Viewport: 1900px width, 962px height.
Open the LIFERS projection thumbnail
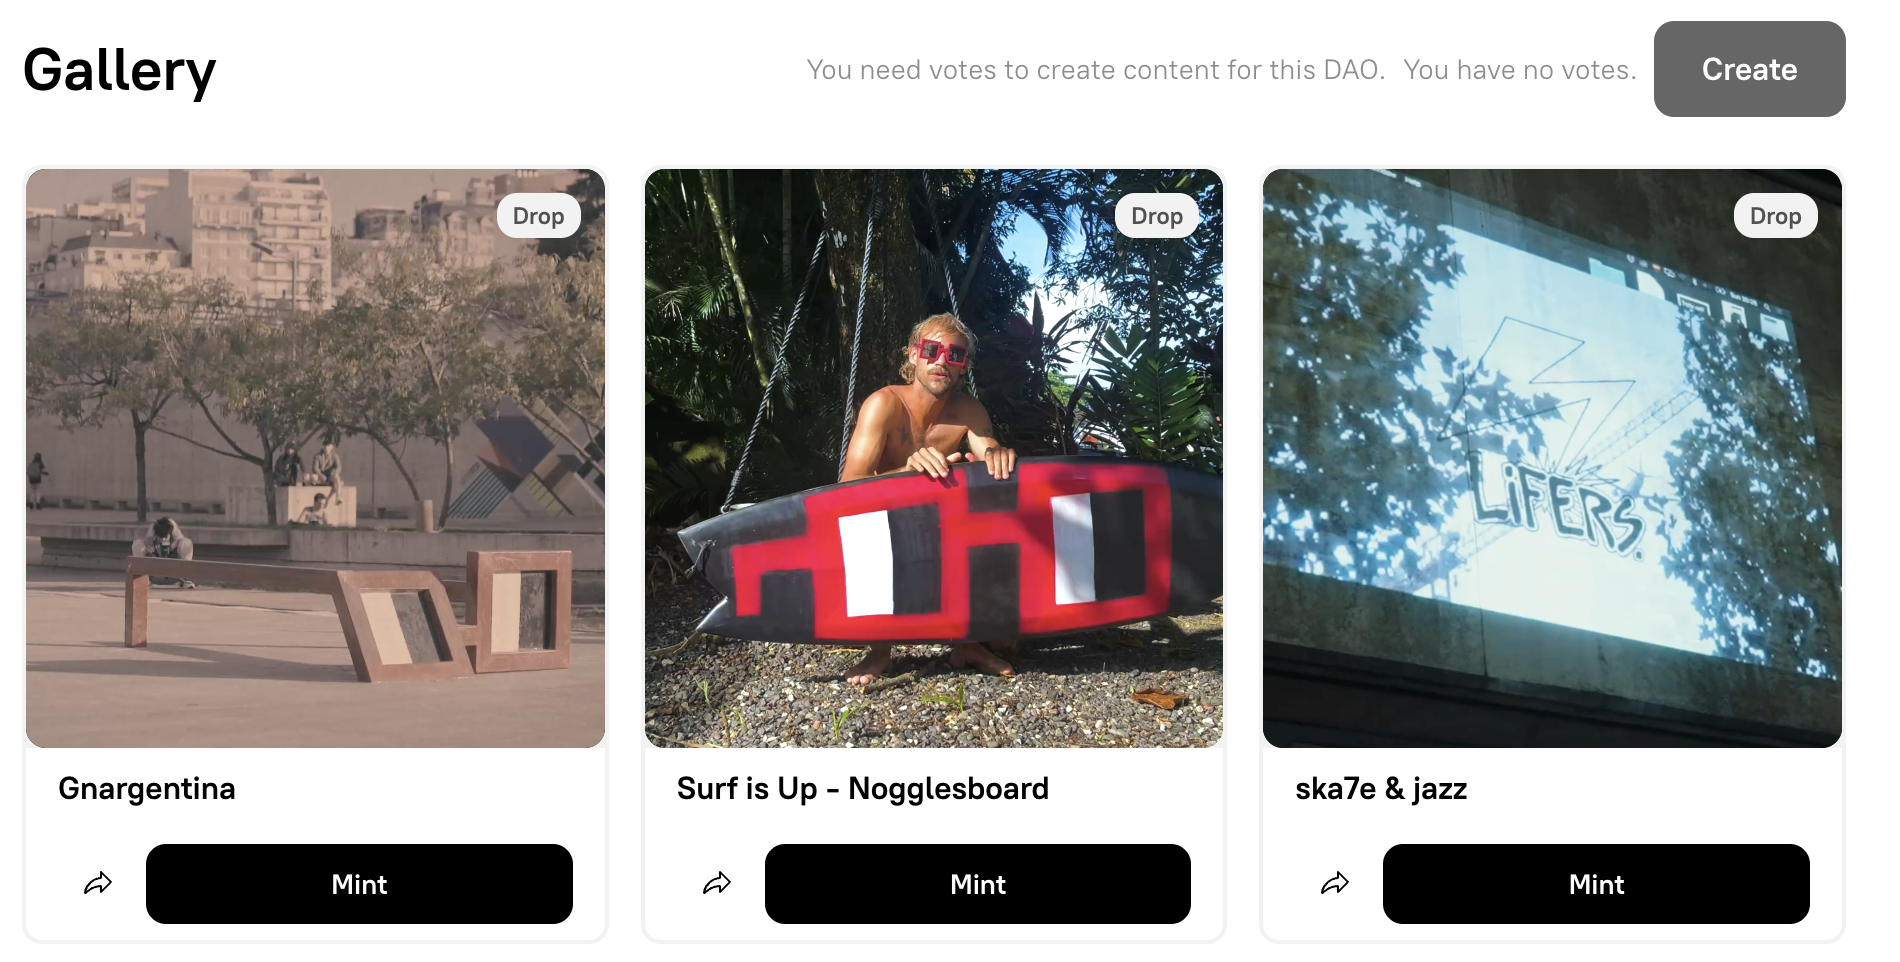pos(1552,458)
